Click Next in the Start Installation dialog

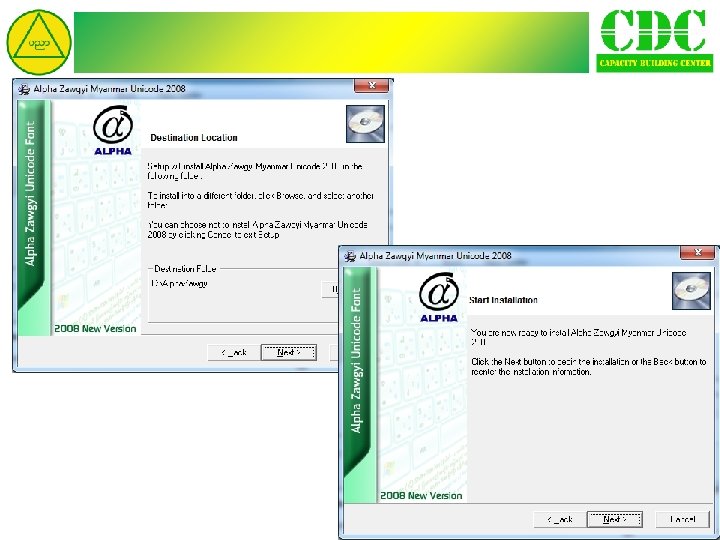click(614, 519)
